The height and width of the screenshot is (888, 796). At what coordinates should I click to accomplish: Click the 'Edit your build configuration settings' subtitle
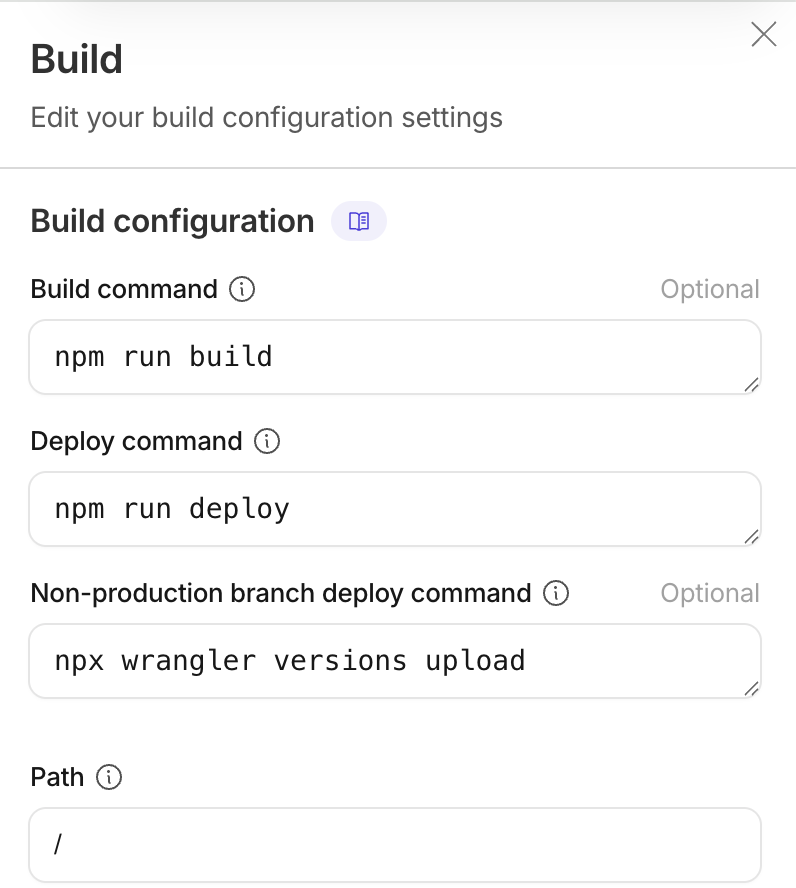267,118
